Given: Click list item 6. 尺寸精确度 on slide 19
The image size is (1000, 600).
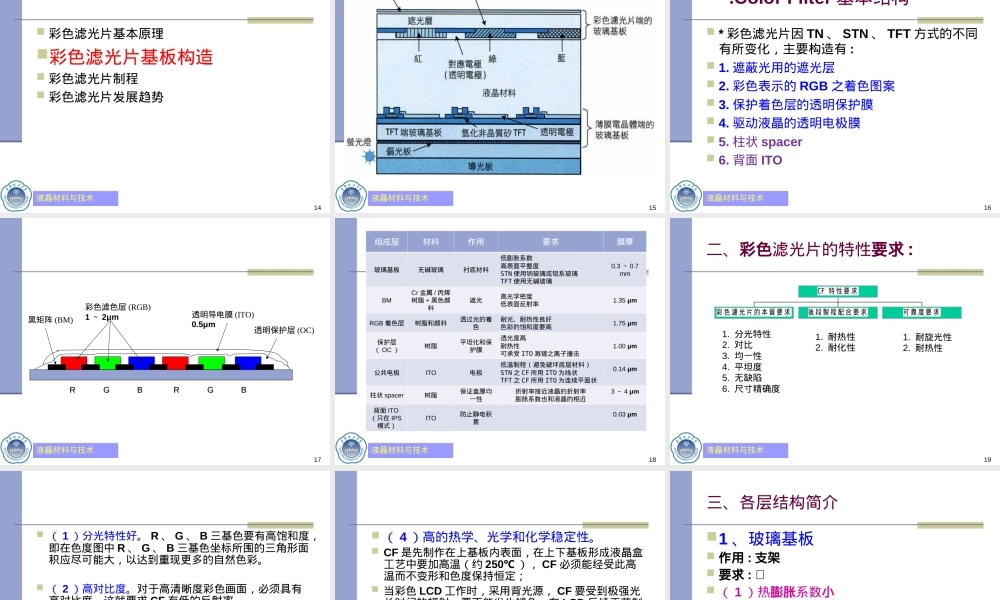Looking at the screenshot, I should pos(751,388).
